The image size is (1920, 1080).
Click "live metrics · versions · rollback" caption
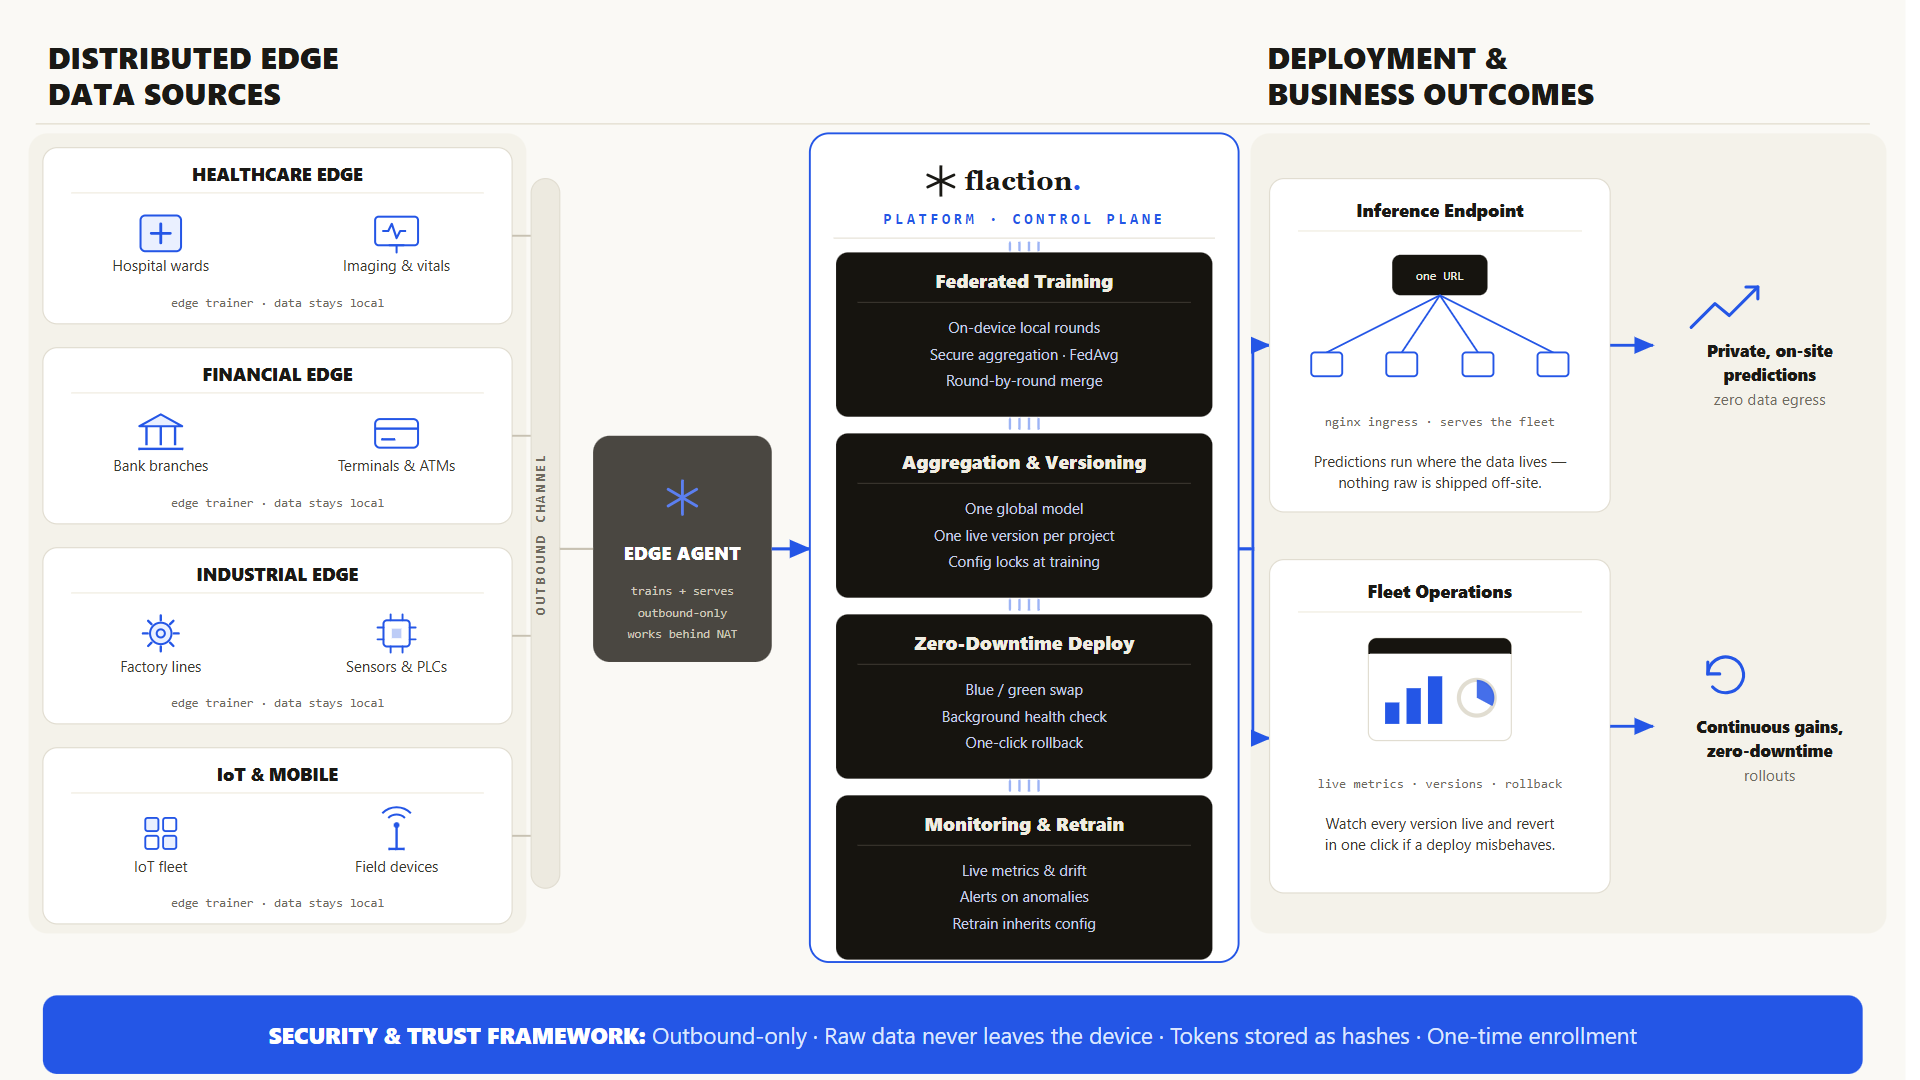pyautogui.click(x=1439, y=784)
